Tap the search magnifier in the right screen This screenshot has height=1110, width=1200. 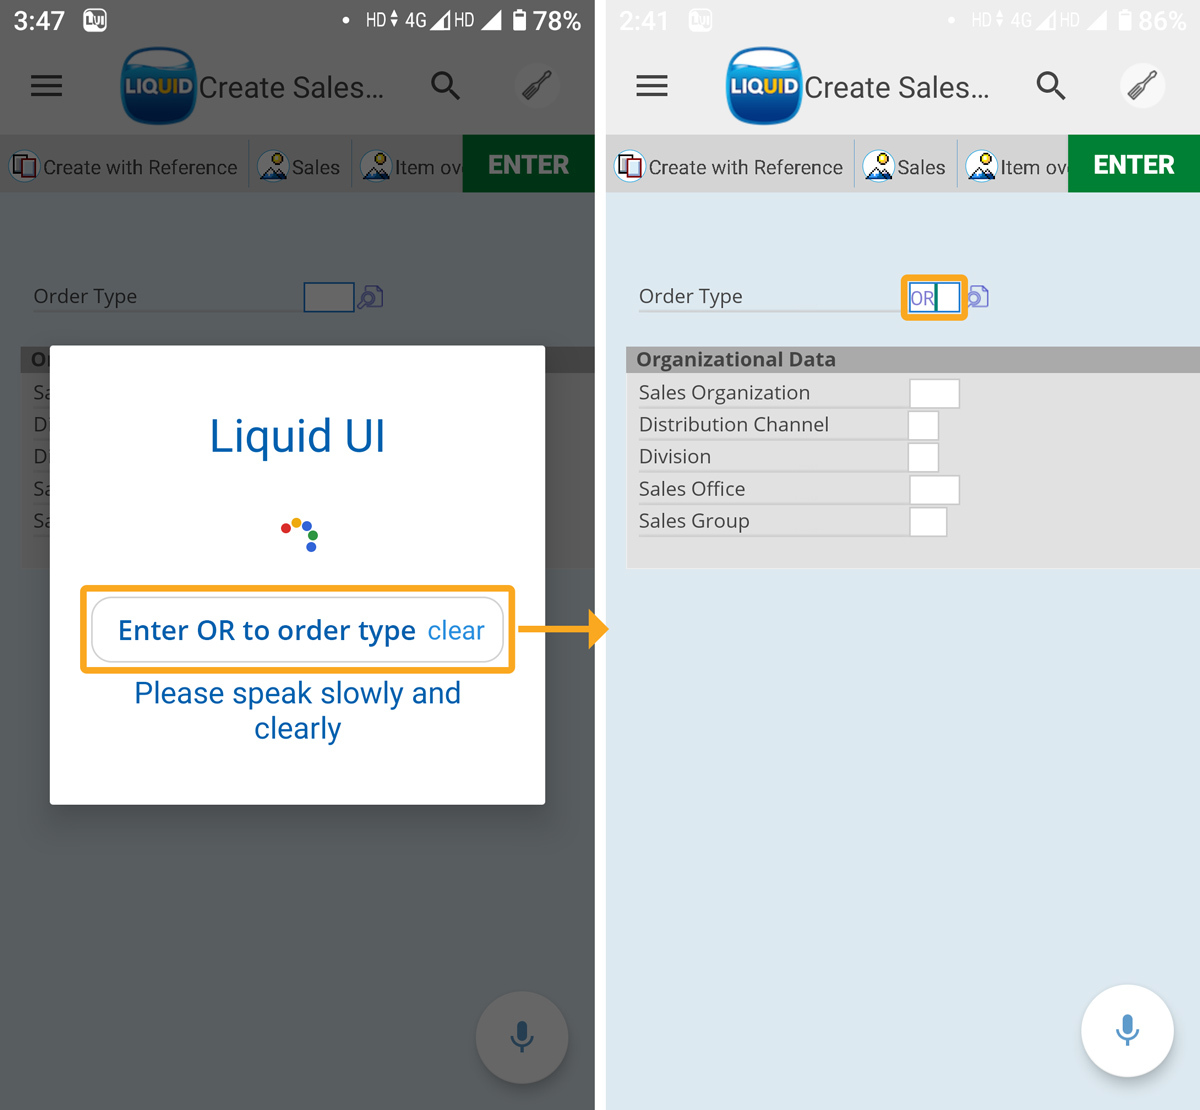pyautogui.click(x=1050, y=86)
